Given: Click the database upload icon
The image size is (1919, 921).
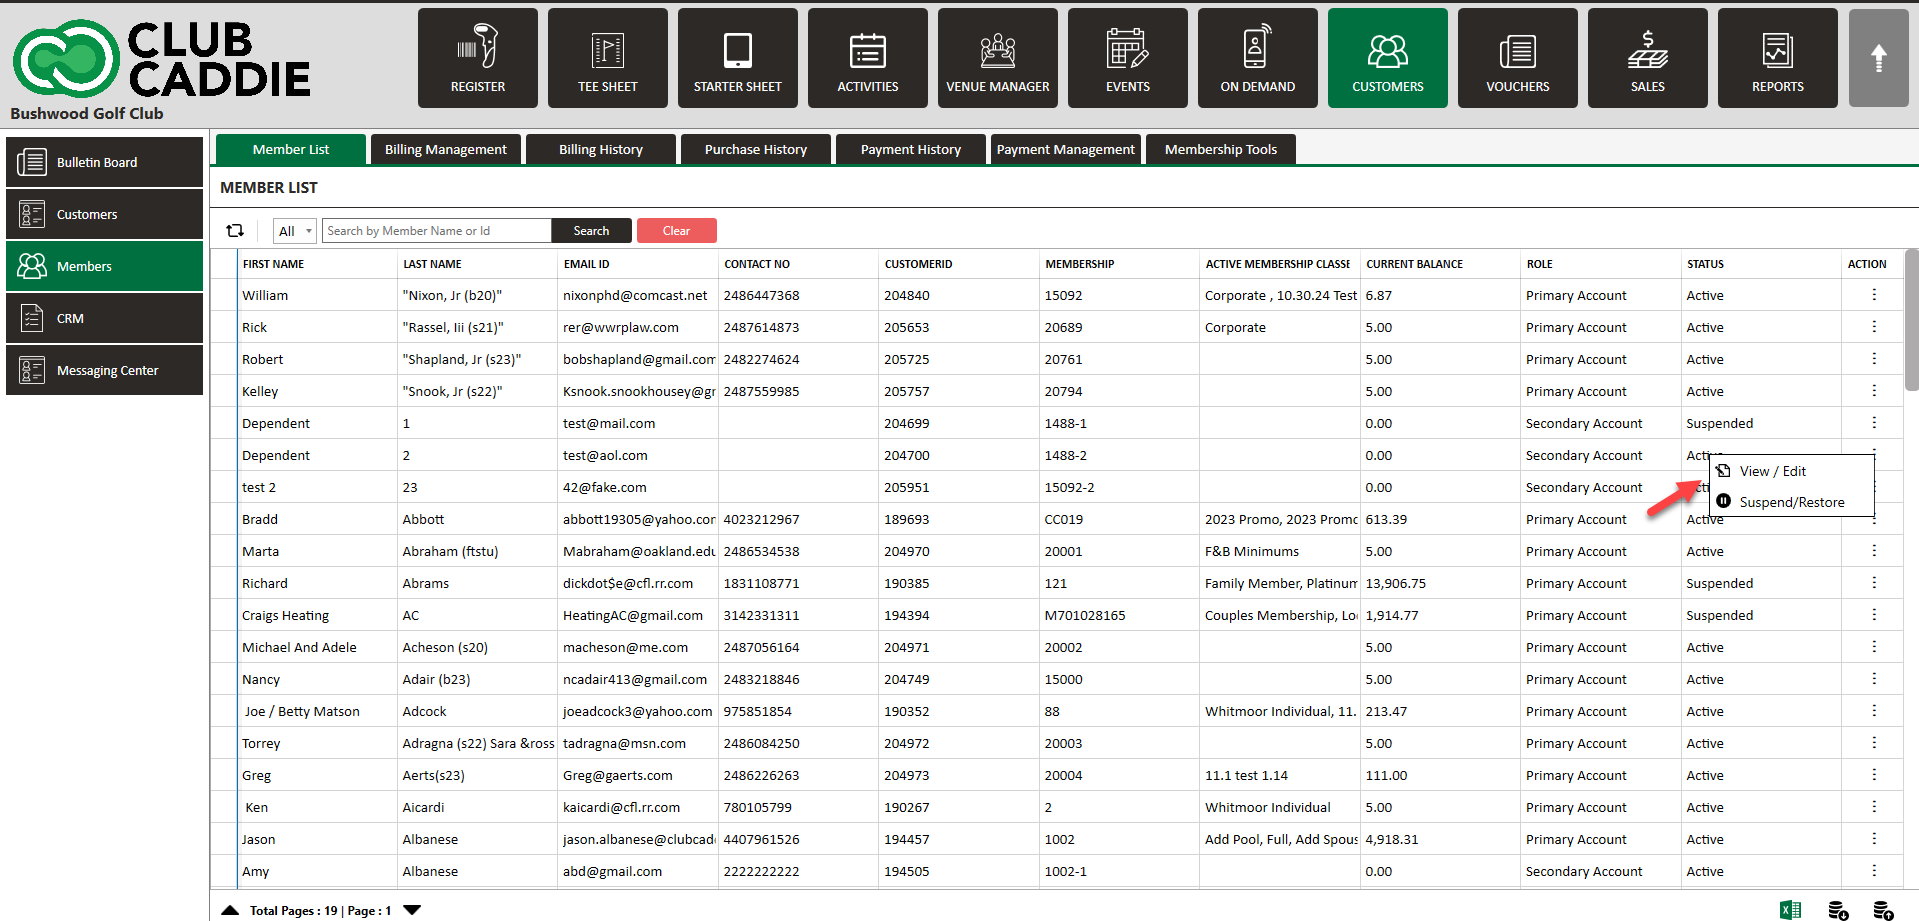Looking at the screenshot, I should (x=1883, y=909).
